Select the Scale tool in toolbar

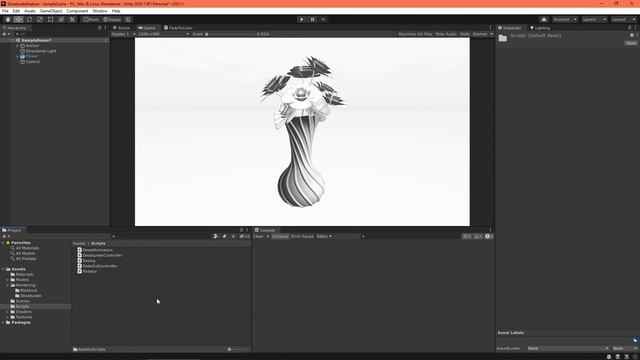coord(40,19)
